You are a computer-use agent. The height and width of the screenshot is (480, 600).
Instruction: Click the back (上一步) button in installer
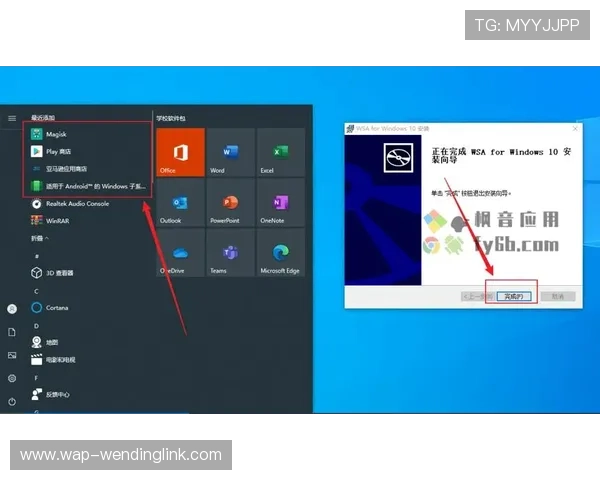click(478, 296)
